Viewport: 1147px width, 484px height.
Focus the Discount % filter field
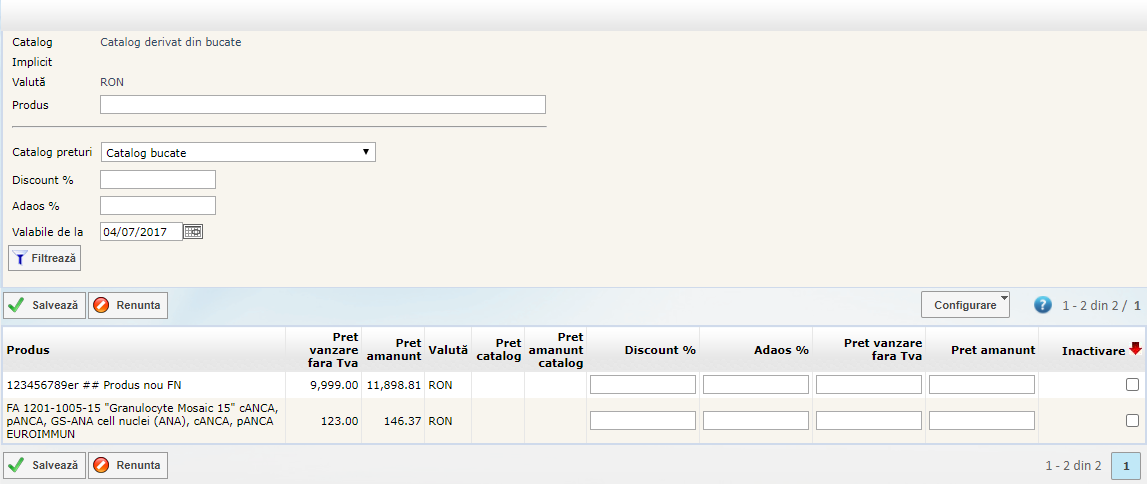158,180
